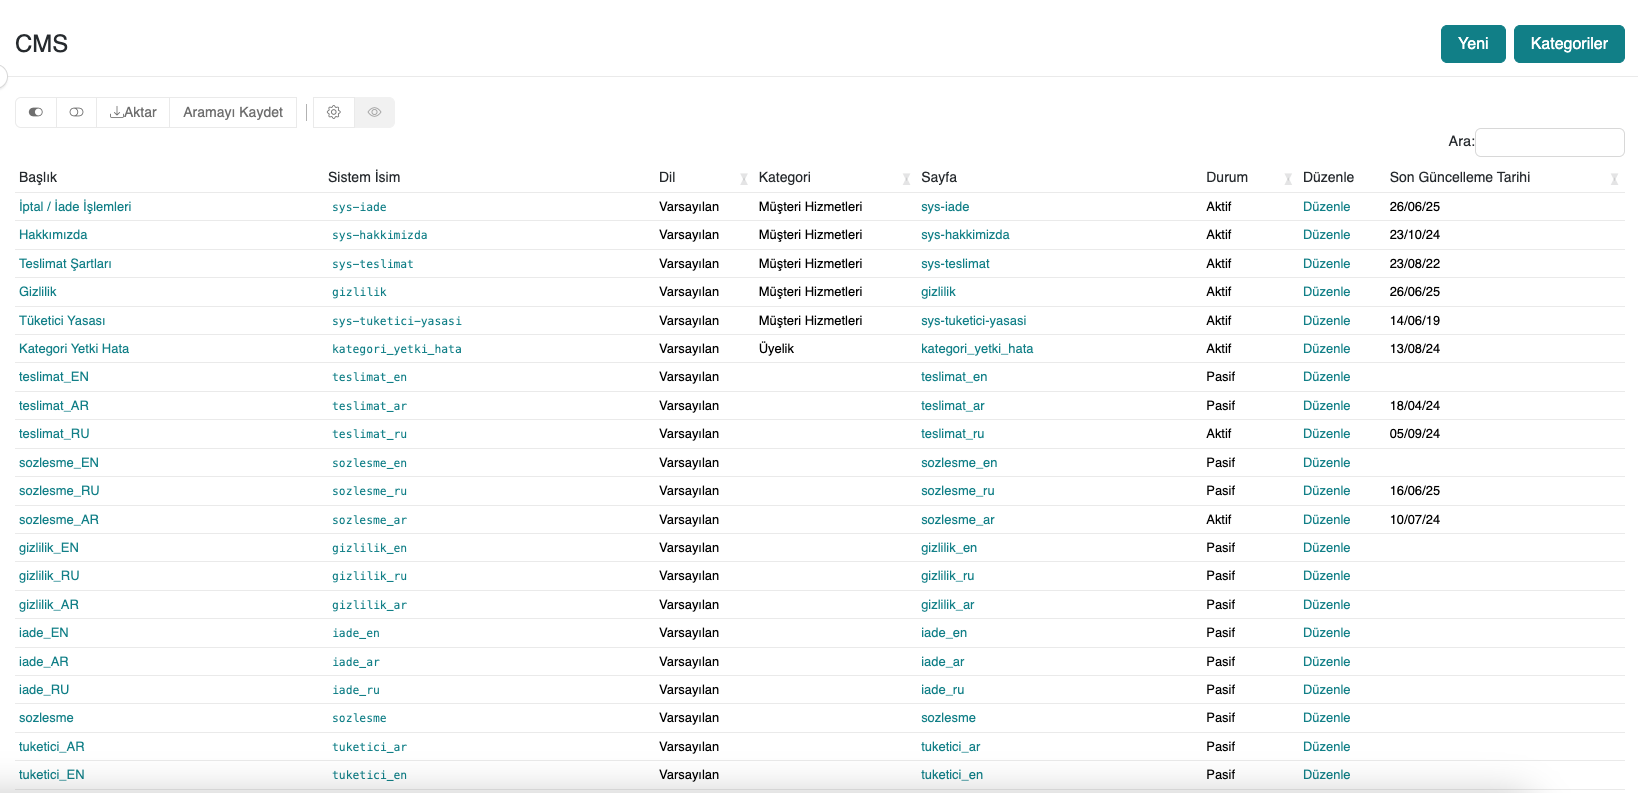Toggle the filled switch icon in toolbar

[36, 112]
